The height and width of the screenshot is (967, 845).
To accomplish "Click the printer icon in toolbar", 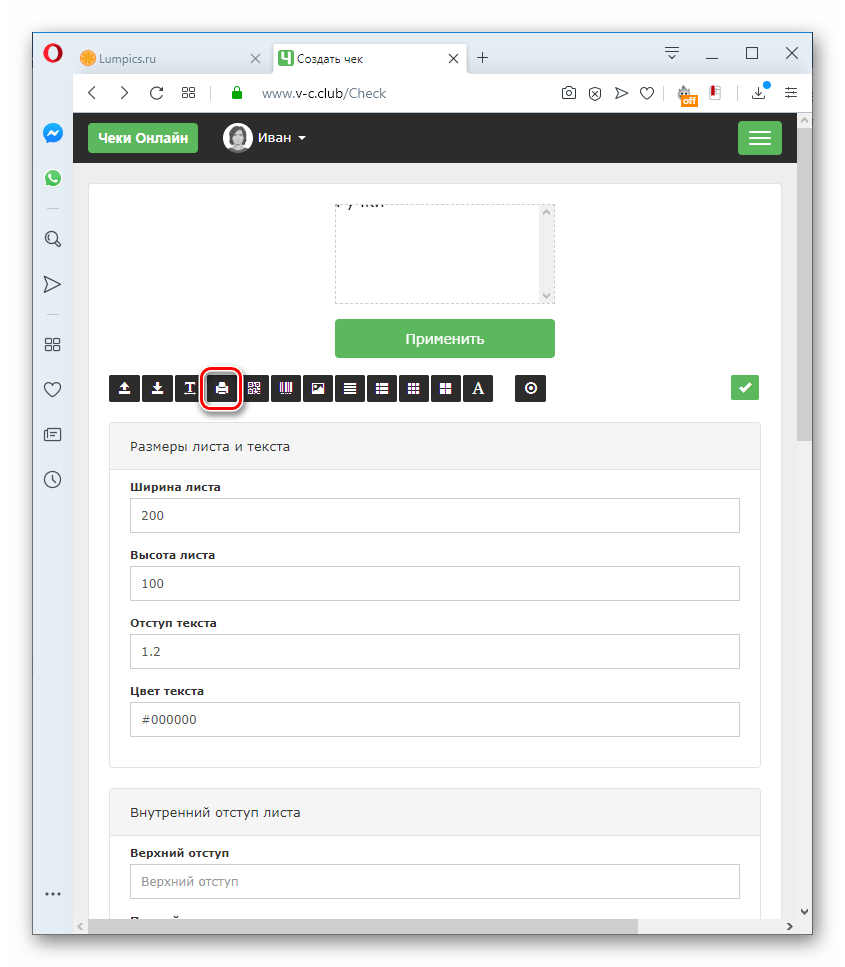I will (222, 389).
